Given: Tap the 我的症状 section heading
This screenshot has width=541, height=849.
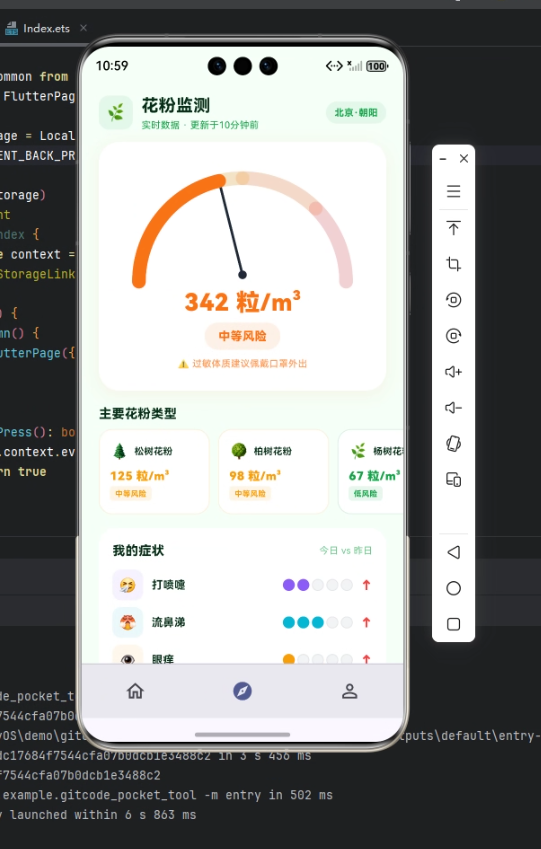Looking at the screenshot, I should click(138, 551).
